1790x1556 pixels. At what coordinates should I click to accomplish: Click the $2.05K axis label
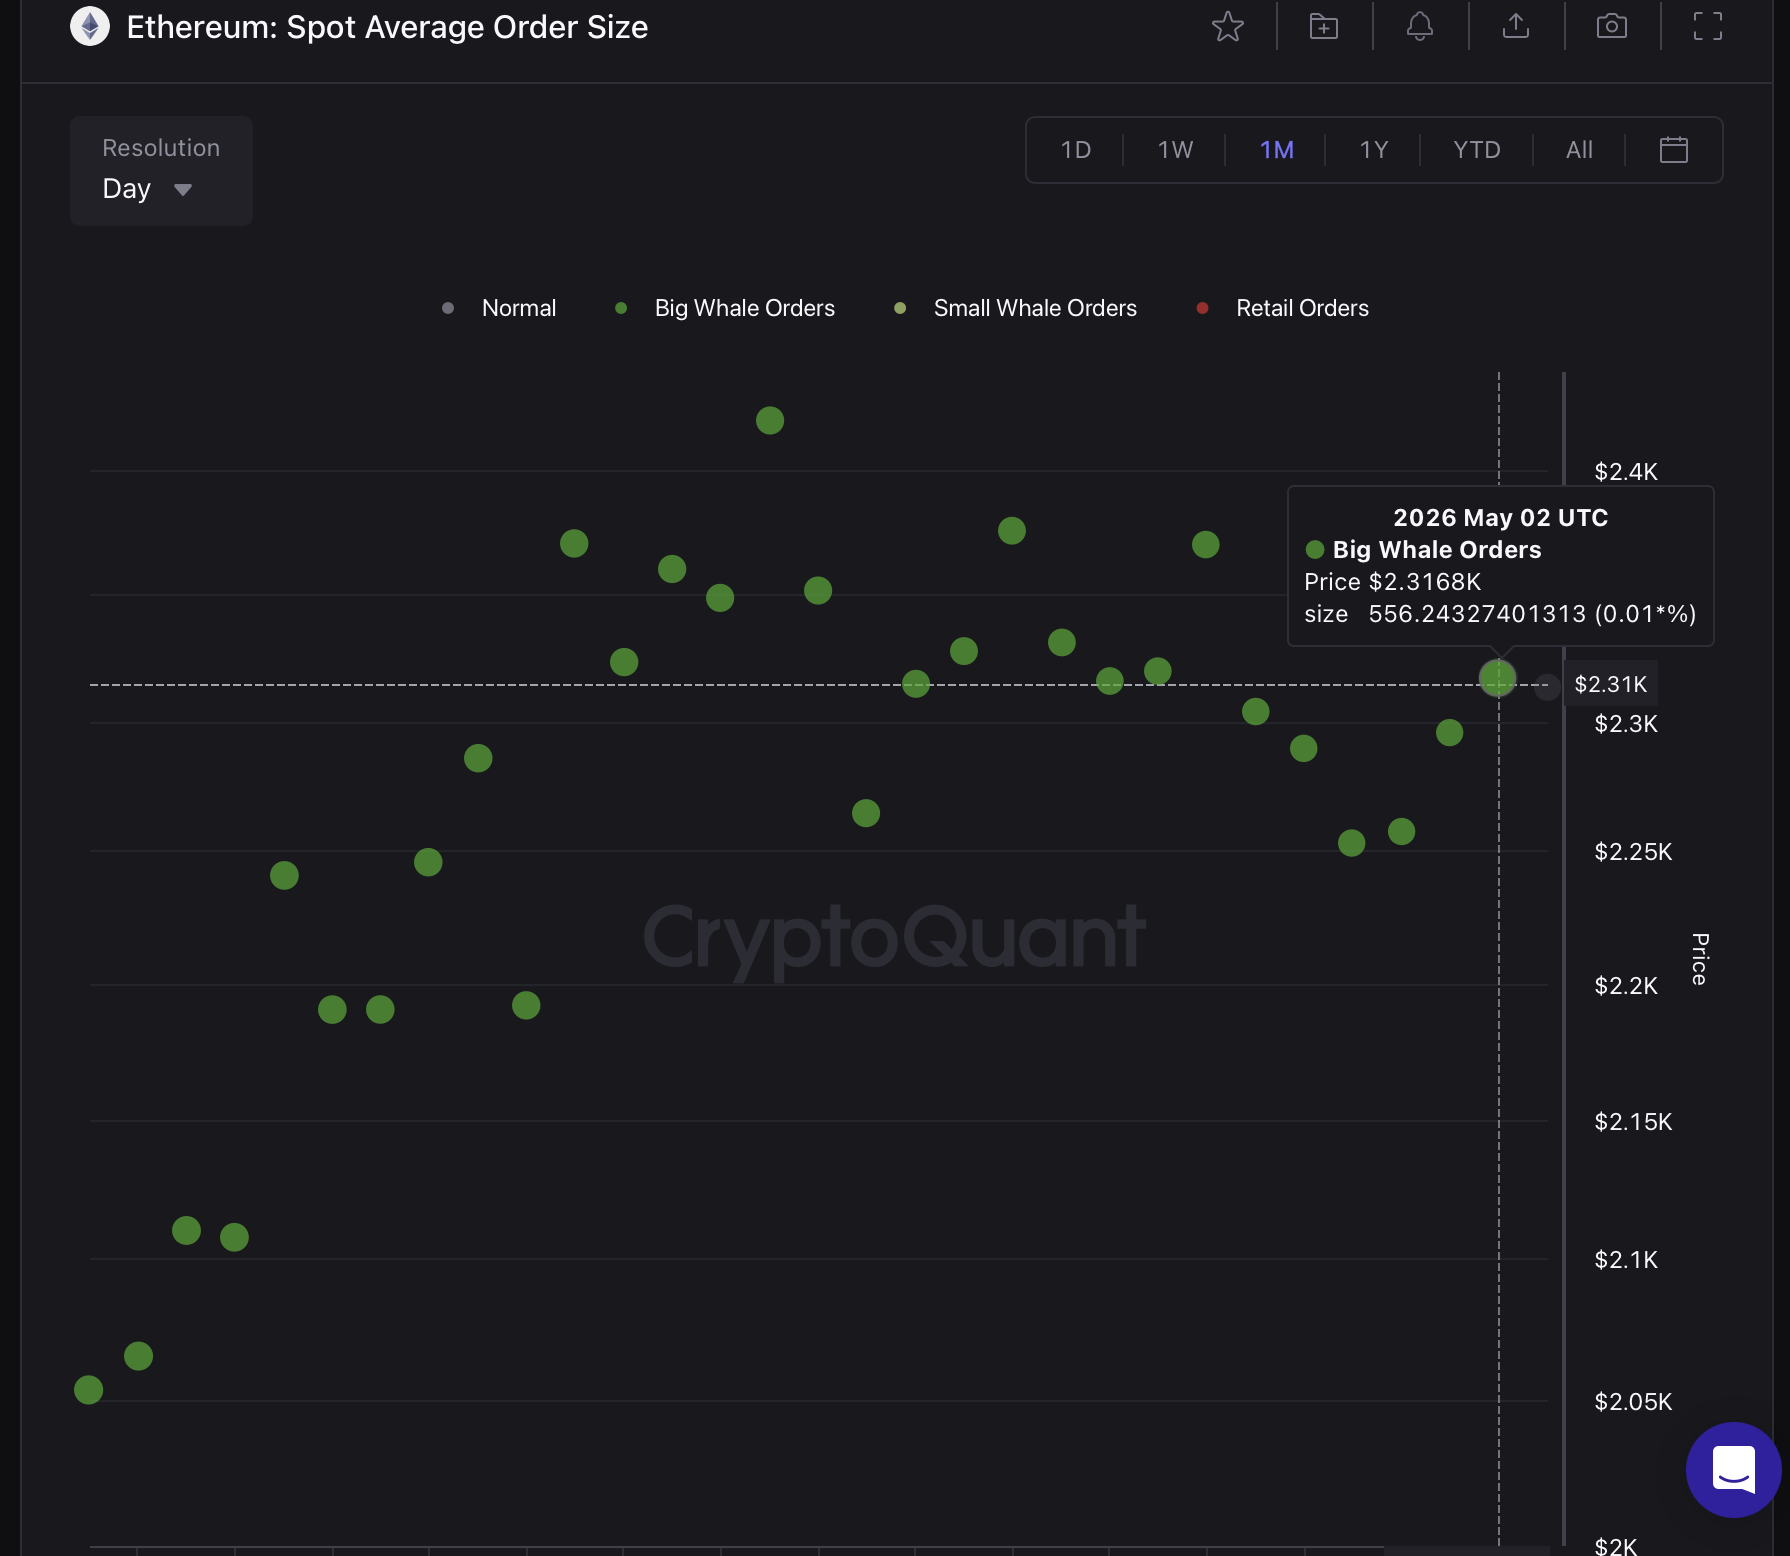(x=1633, y=1401)
